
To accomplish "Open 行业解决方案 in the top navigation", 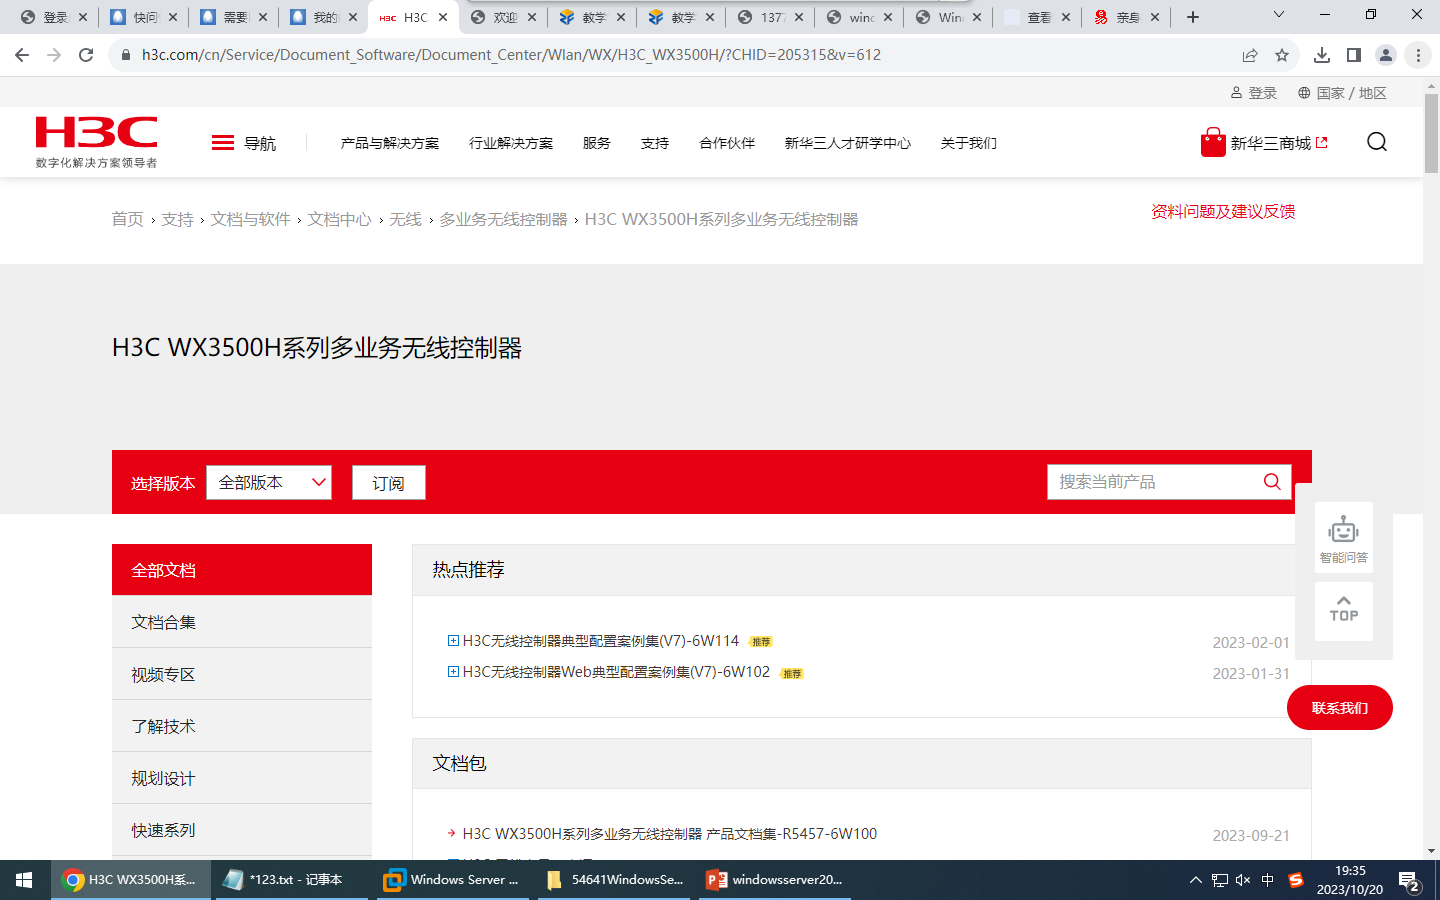I will [x=511, y=143].
